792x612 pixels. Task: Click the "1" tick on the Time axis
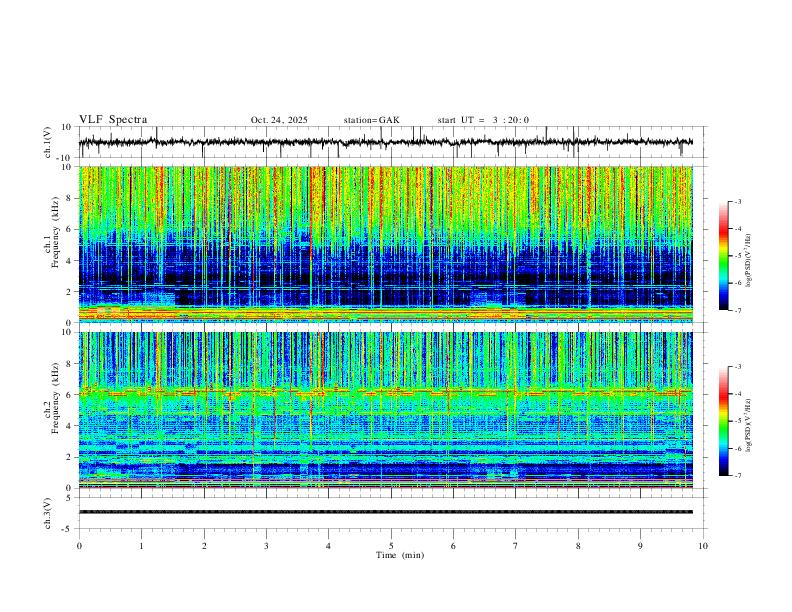(x=141, y=546)
